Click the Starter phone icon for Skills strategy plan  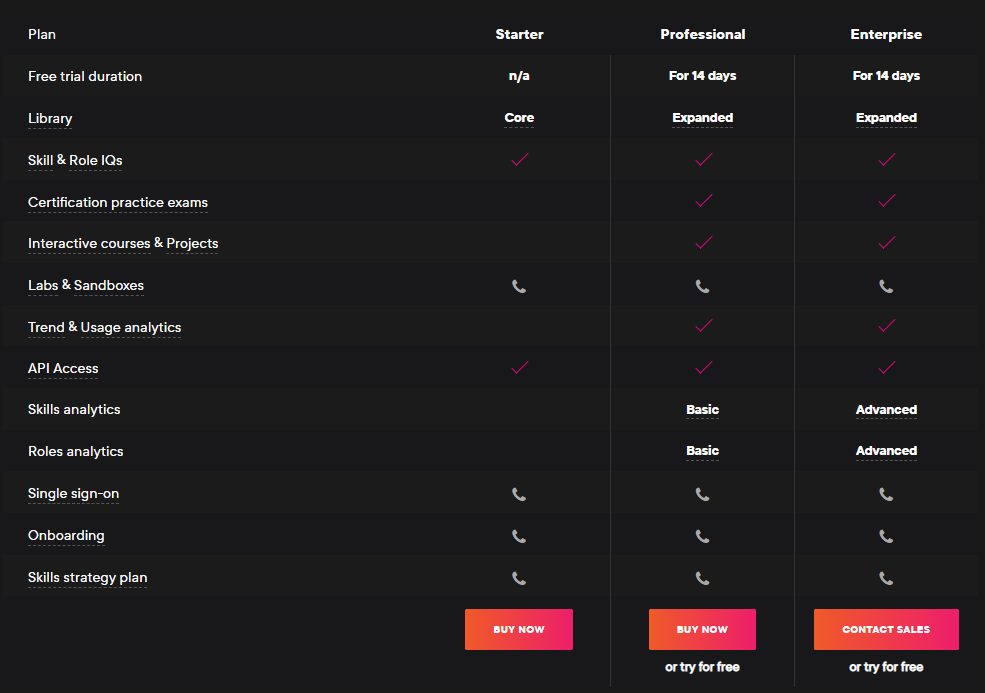[x=519, y=578]
